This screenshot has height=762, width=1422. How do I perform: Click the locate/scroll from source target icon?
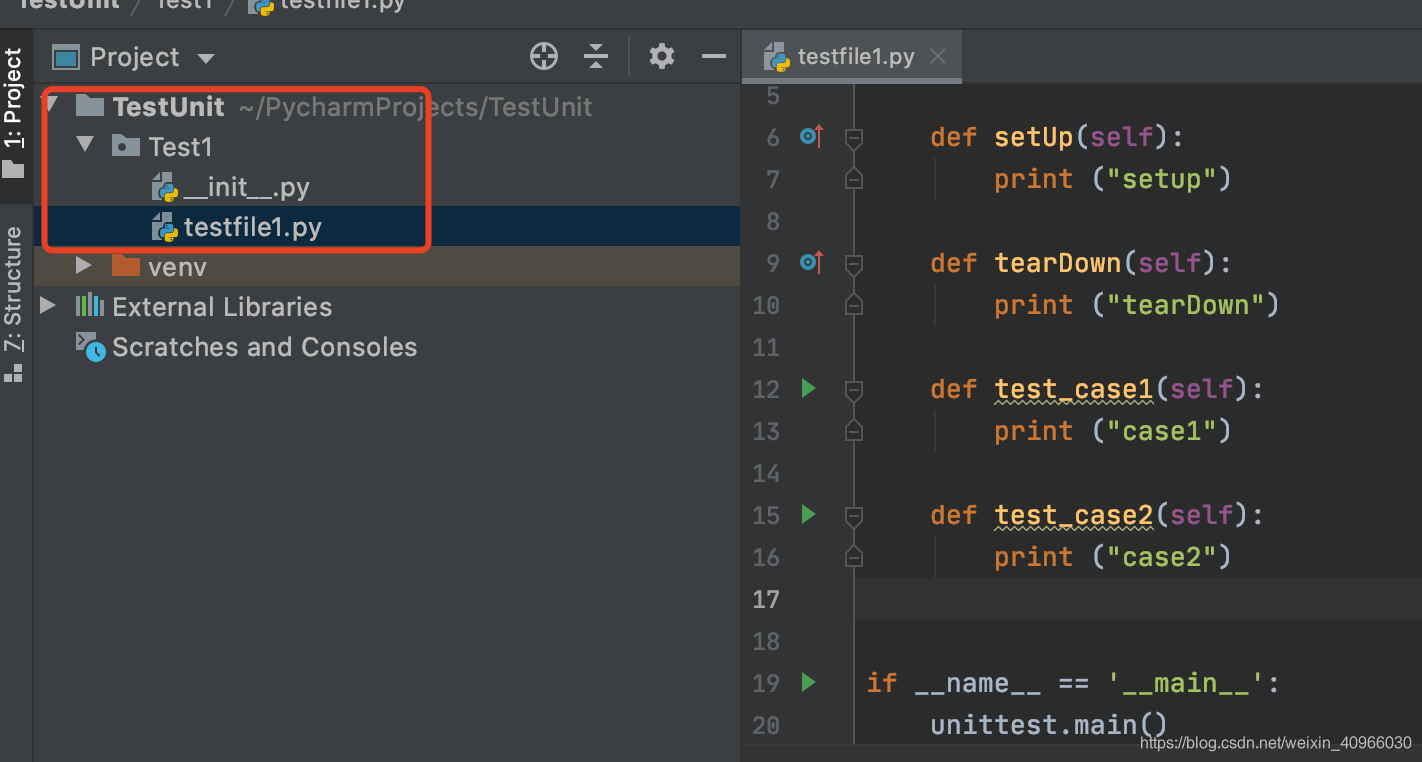543,57
